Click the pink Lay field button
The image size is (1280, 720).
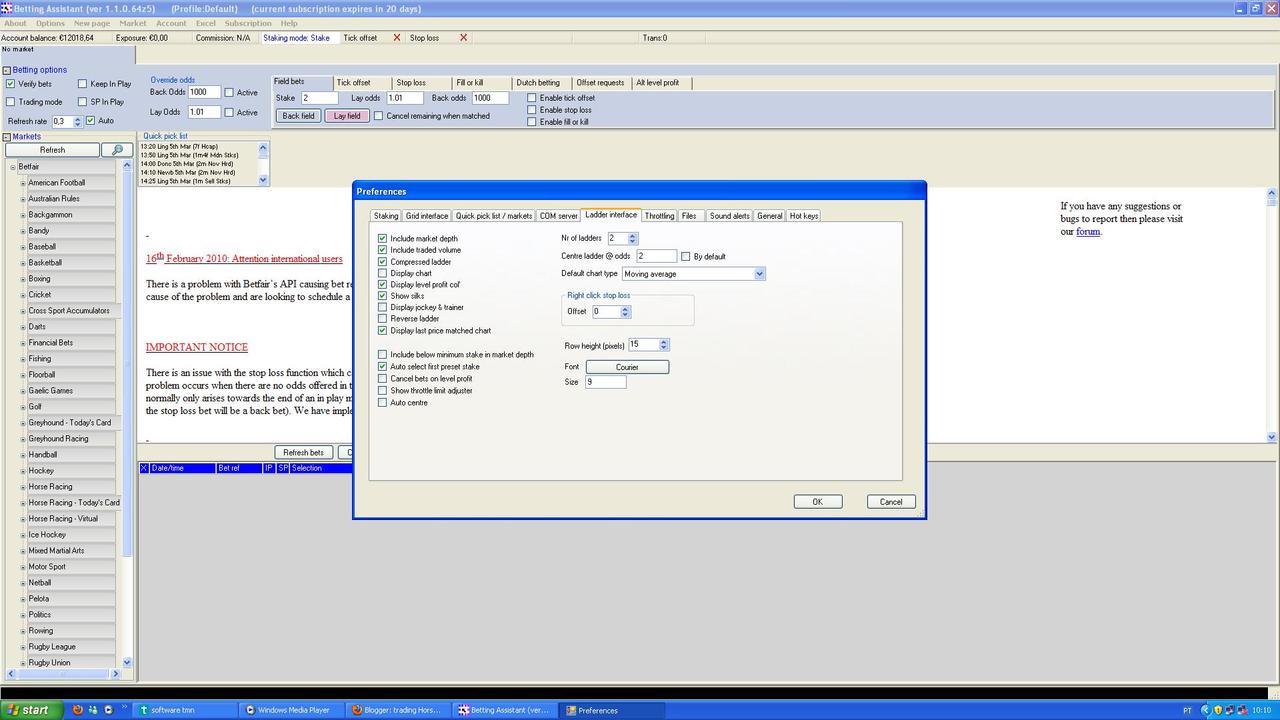[x=347, y=116]
